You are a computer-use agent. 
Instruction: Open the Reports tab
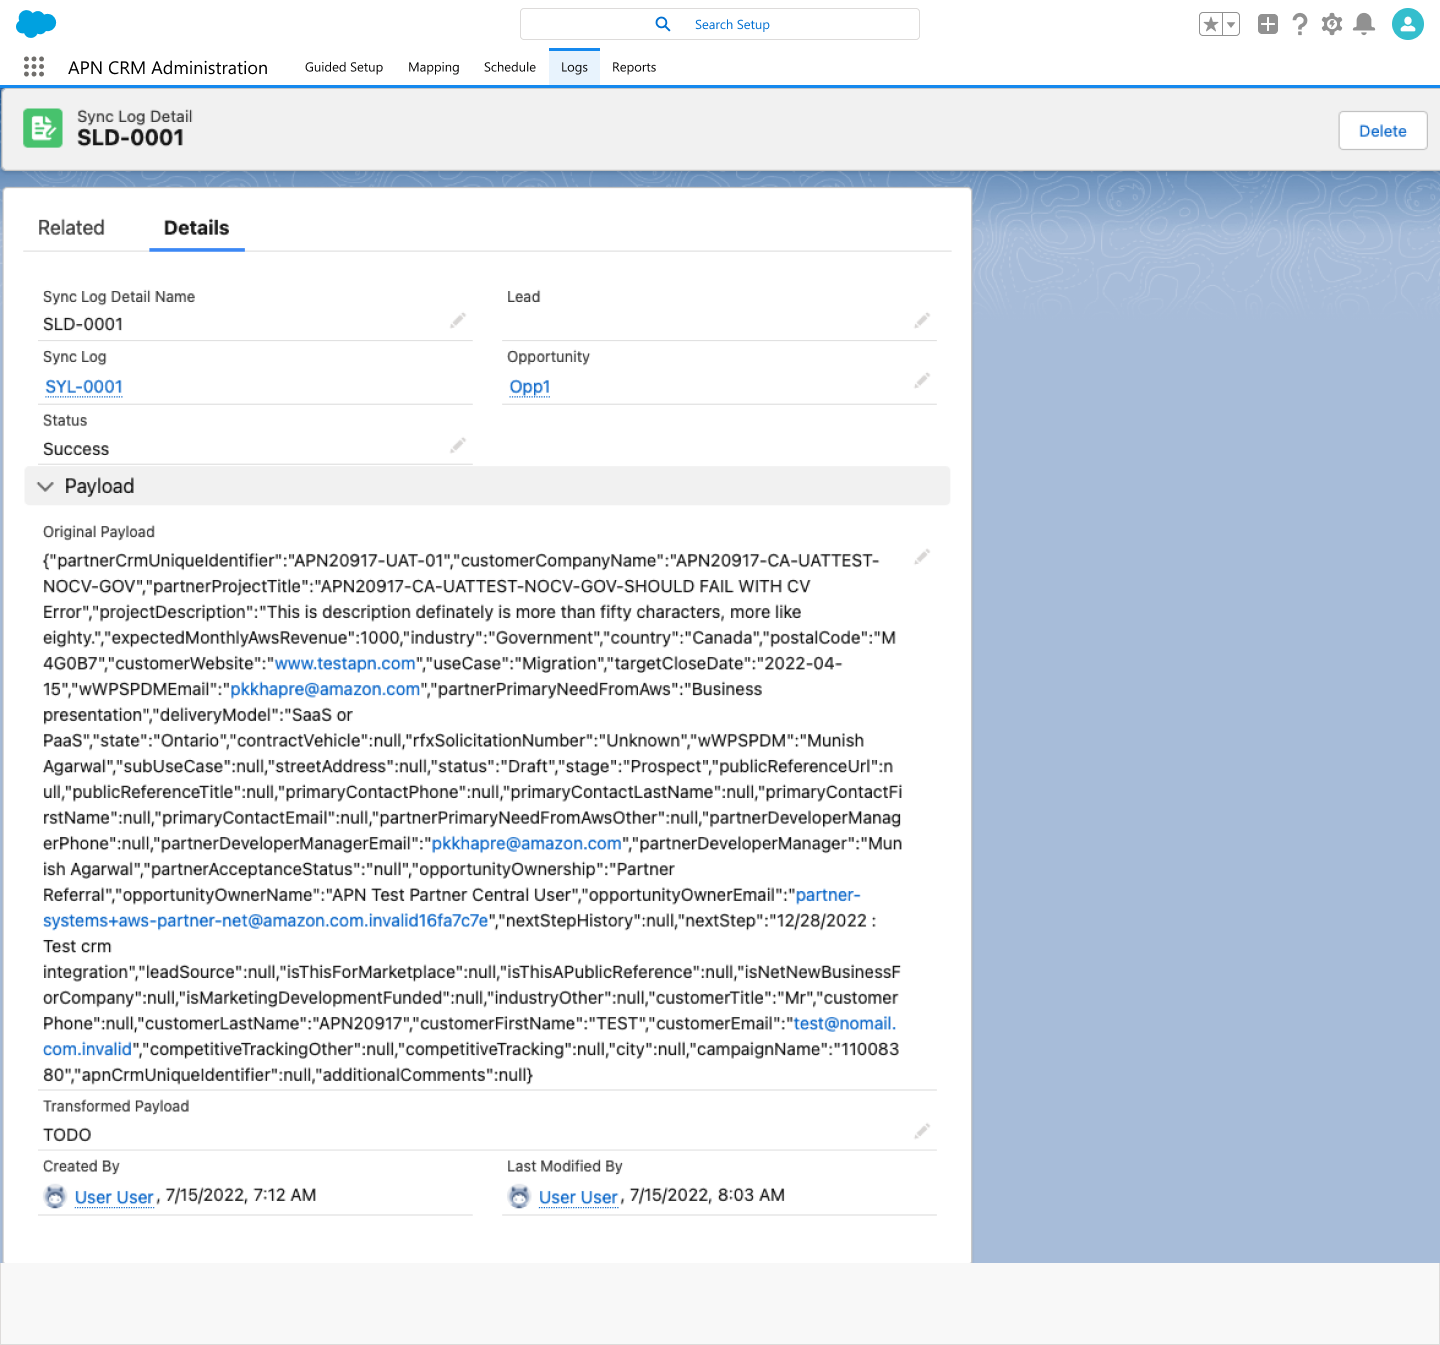pyautogui.click(x=634, y=67)
